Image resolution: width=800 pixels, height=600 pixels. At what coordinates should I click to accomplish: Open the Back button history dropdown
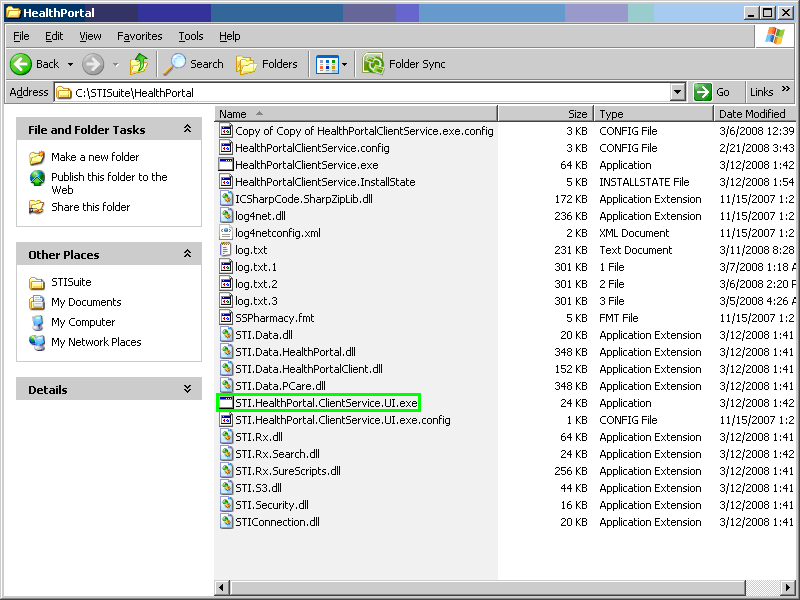tap(70, 65)
